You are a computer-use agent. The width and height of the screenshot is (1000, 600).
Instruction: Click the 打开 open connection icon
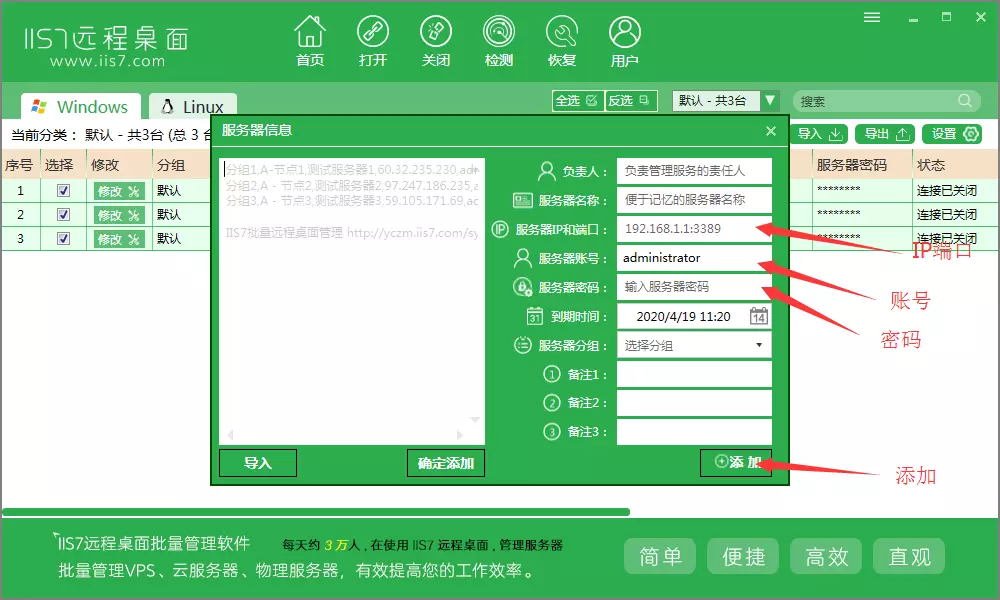(x=372, y=41)
